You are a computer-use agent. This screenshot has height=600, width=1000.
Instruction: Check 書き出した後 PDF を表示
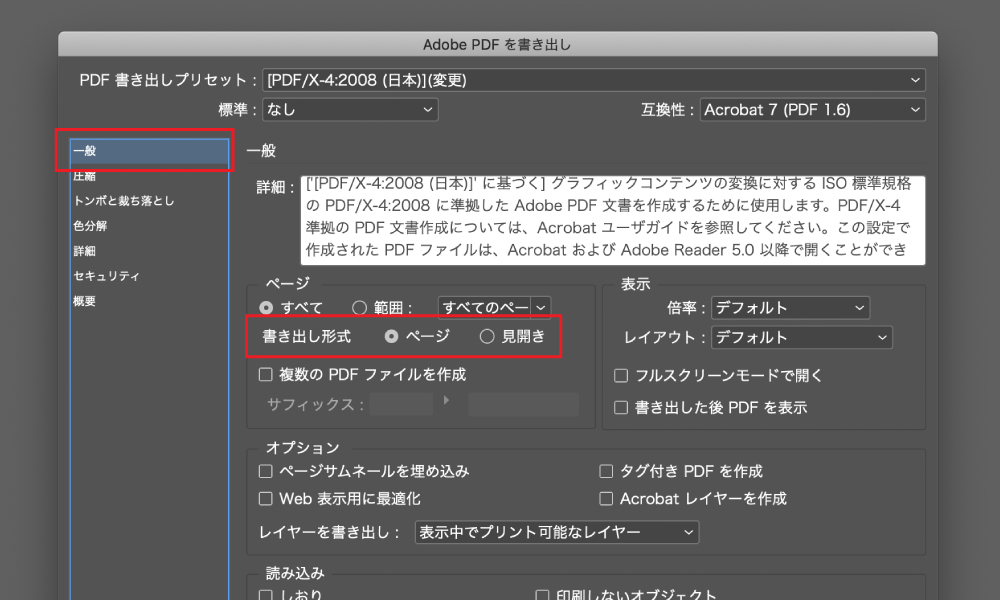pos(621,407)
